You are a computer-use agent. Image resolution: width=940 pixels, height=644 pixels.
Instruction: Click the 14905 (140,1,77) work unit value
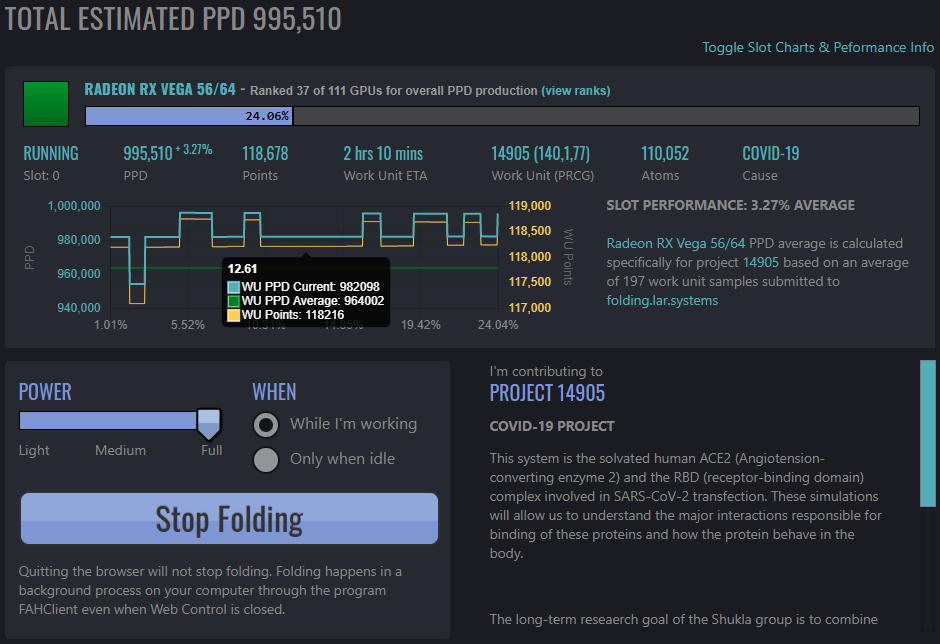click(x=540, y=154)
